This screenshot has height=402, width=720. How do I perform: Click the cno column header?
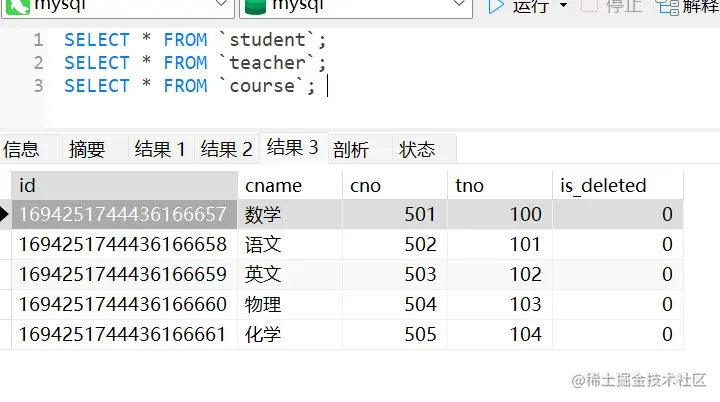click(395, 186)
